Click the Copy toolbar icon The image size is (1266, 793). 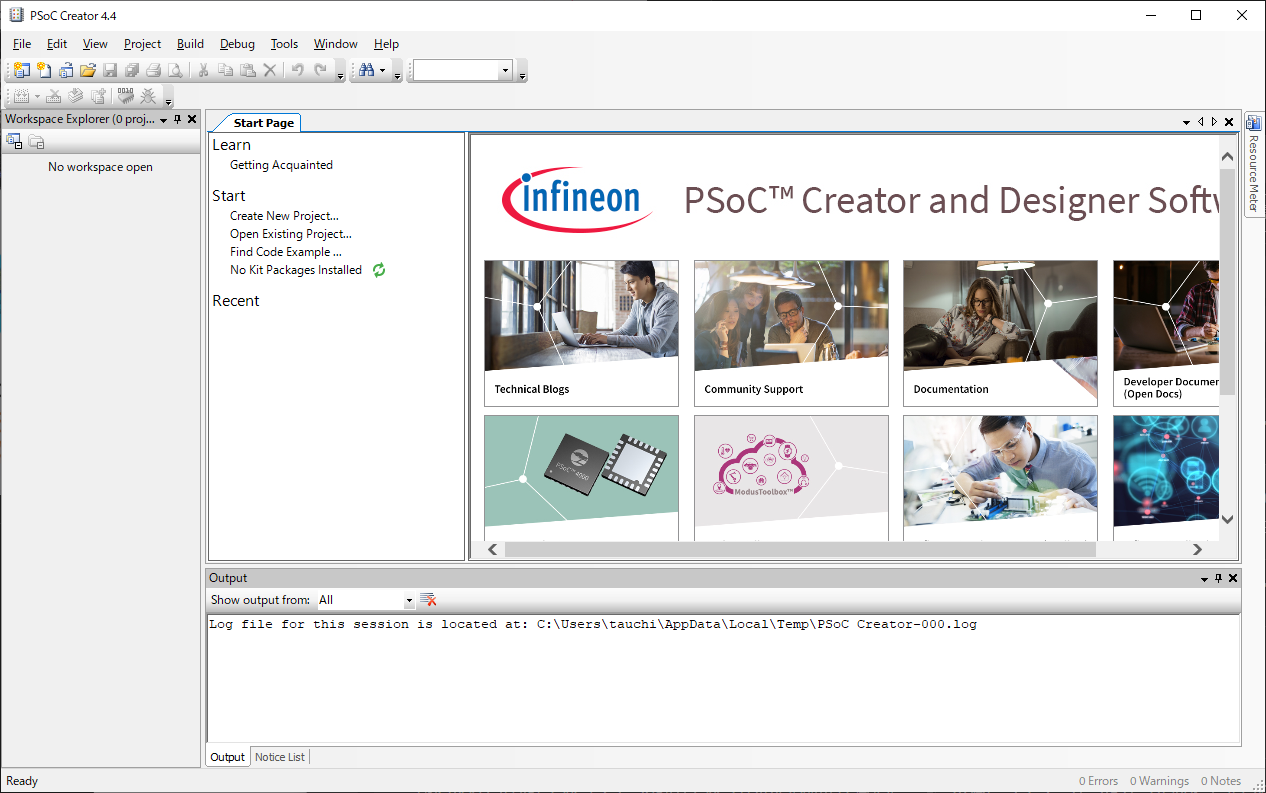click(x=225, y=70)
